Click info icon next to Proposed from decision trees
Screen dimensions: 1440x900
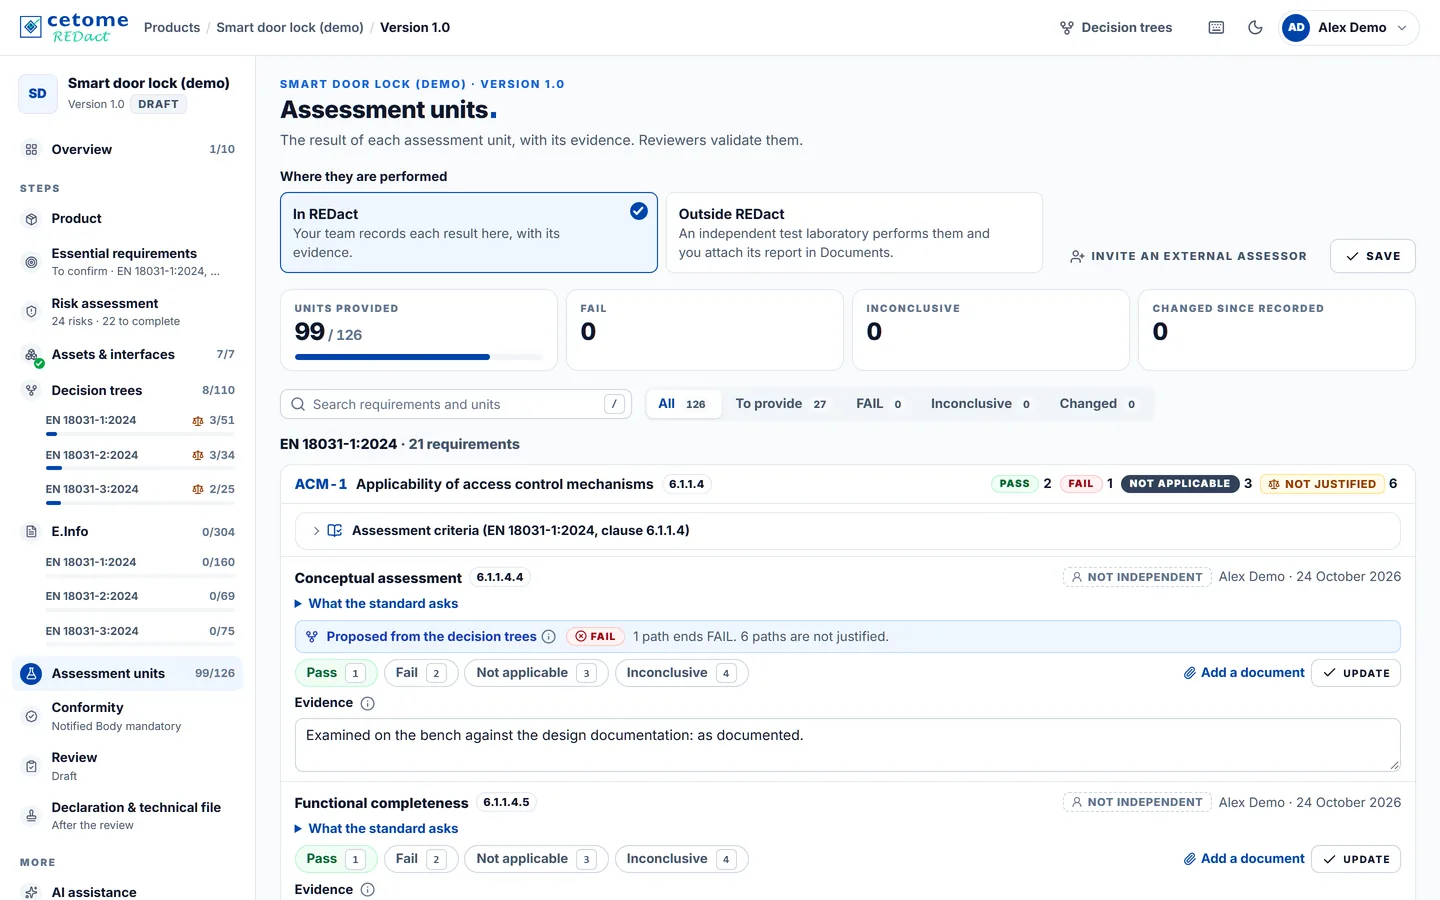click(548, 637)
